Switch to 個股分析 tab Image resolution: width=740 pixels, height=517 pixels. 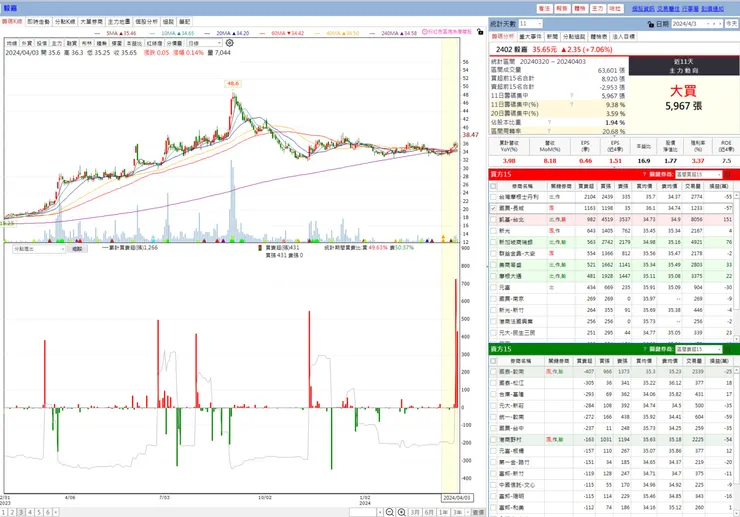(x=146, y=22)
